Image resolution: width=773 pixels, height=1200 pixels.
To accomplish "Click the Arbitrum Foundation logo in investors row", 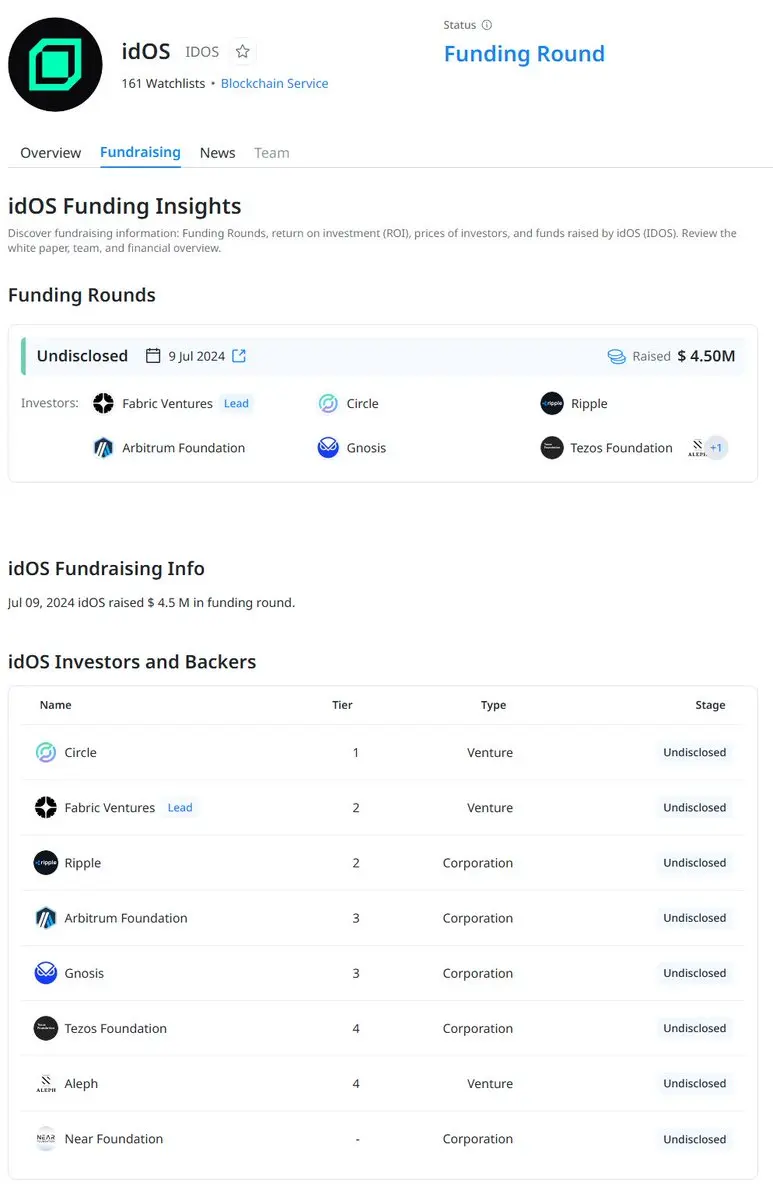I will coord(103,448).
